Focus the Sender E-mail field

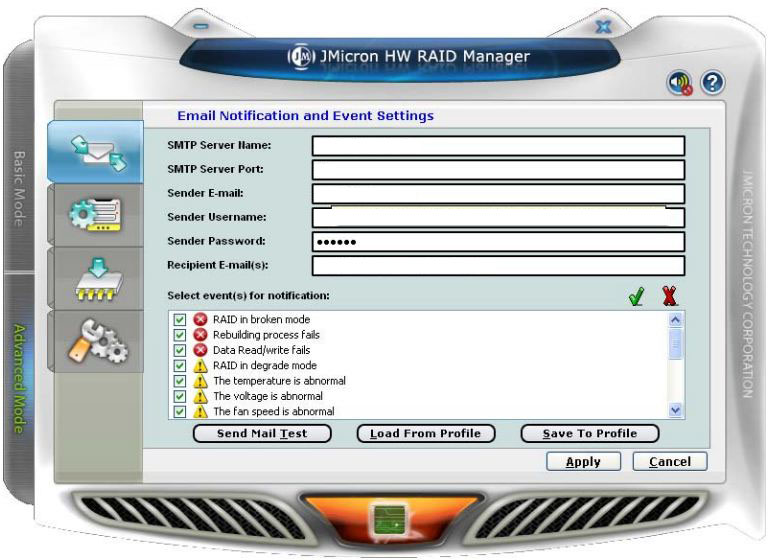pyautogui.click(x=498, y=194)
